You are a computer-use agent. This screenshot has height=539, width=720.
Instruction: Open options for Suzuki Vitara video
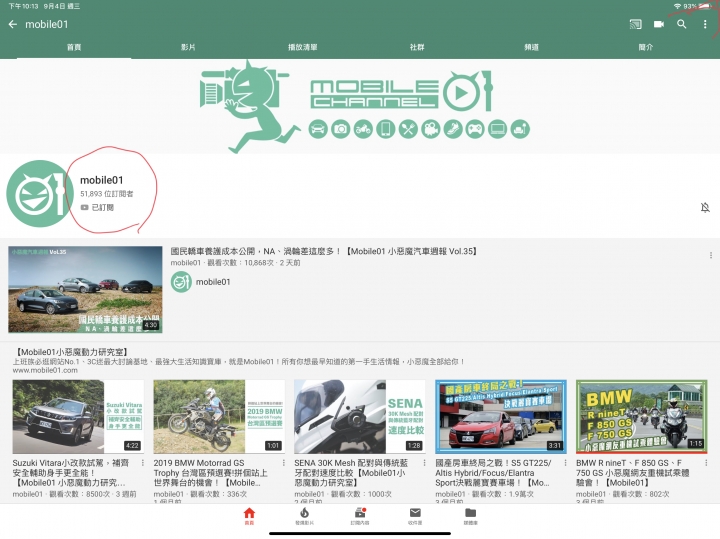click(x=143, y=463)
